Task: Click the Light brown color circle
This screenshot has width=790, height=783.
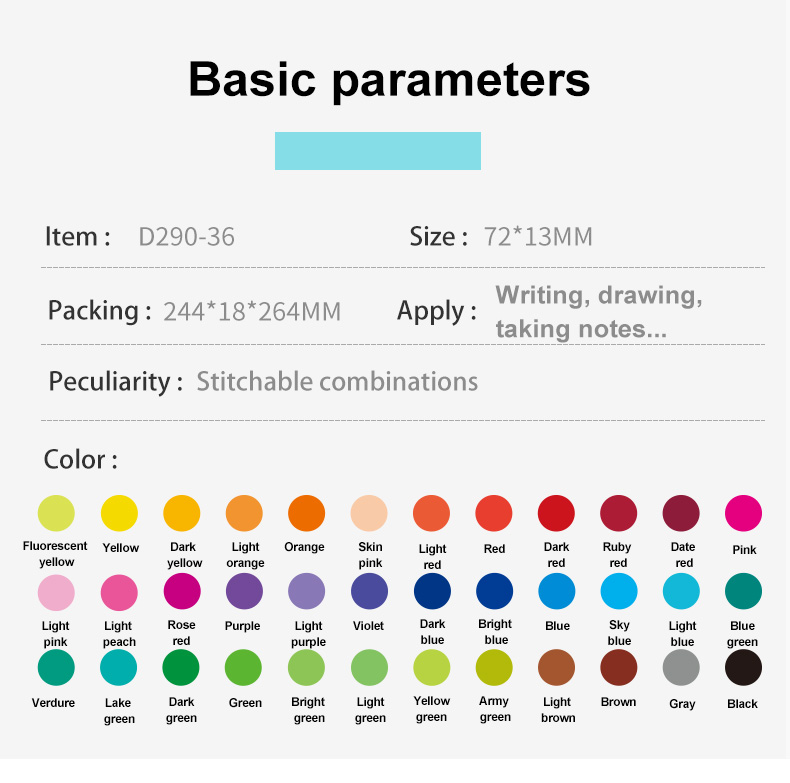Action: coord(556,668)
